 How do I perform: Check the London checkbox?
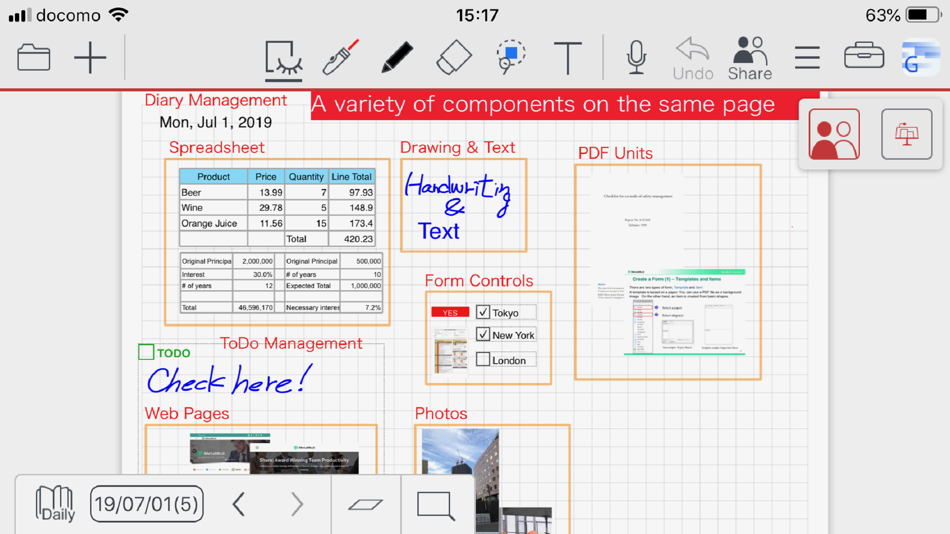(x=483, y=359)
